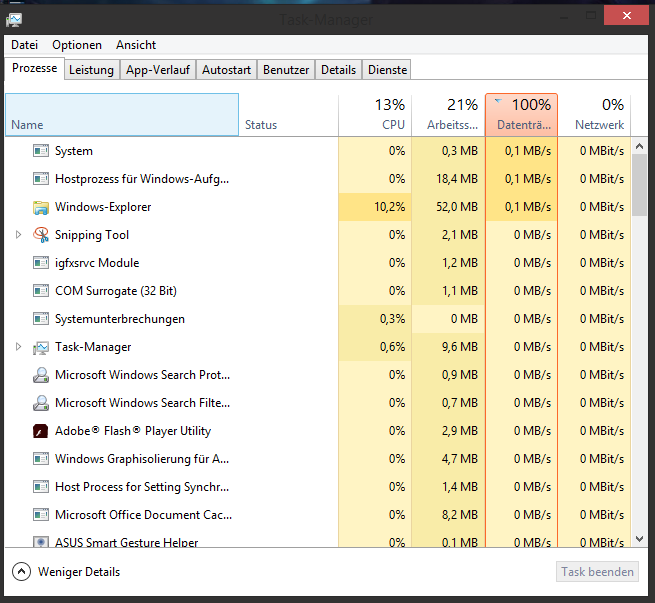Screen dimensions: 655x603
Task: Click the COM Surrogate (32 Bit) icon
Action: coord(41,291)
